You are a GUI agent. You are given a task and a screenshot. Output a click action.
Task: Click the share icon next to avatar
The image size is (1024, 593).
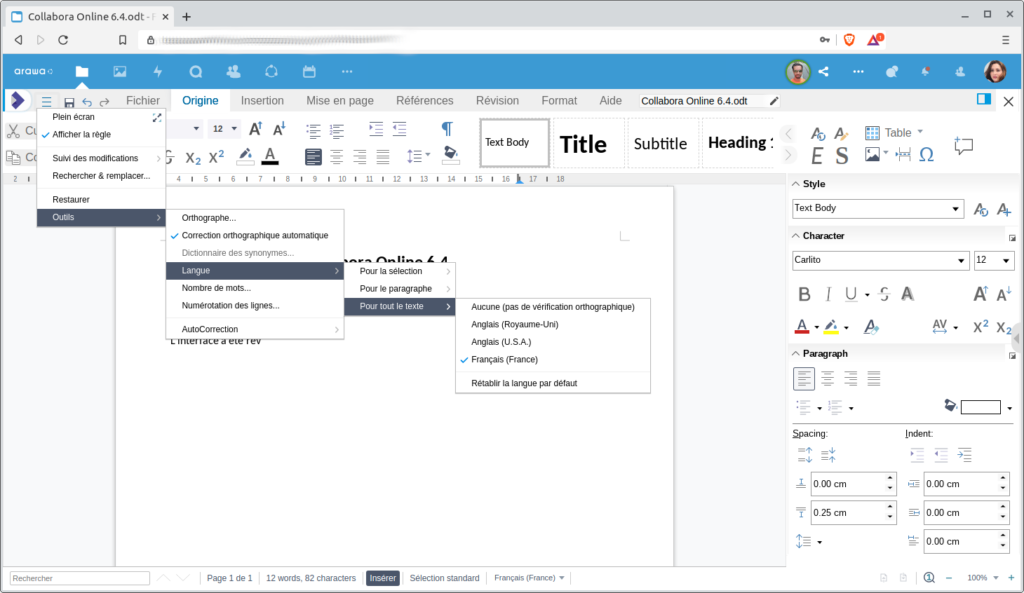824,71
